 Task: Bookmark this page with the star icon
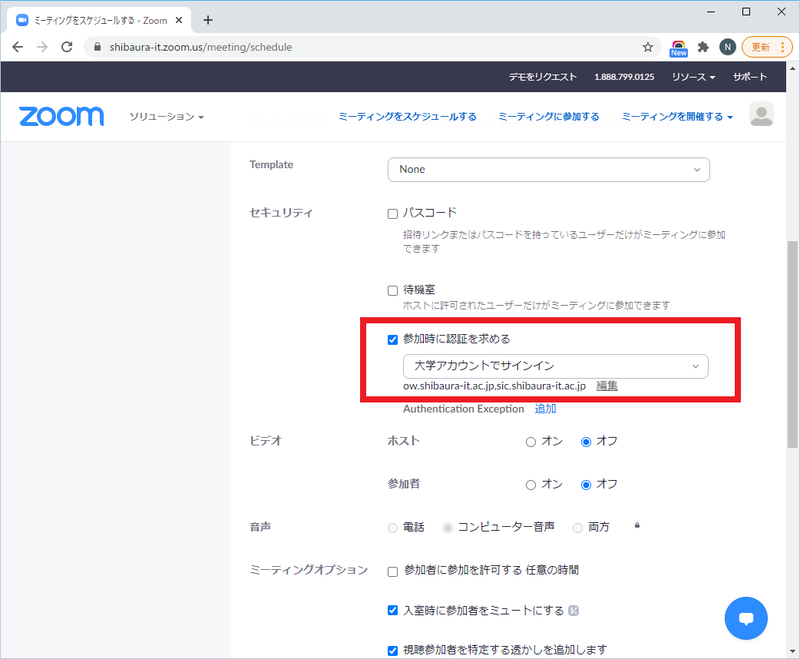(x=647, y=47)
